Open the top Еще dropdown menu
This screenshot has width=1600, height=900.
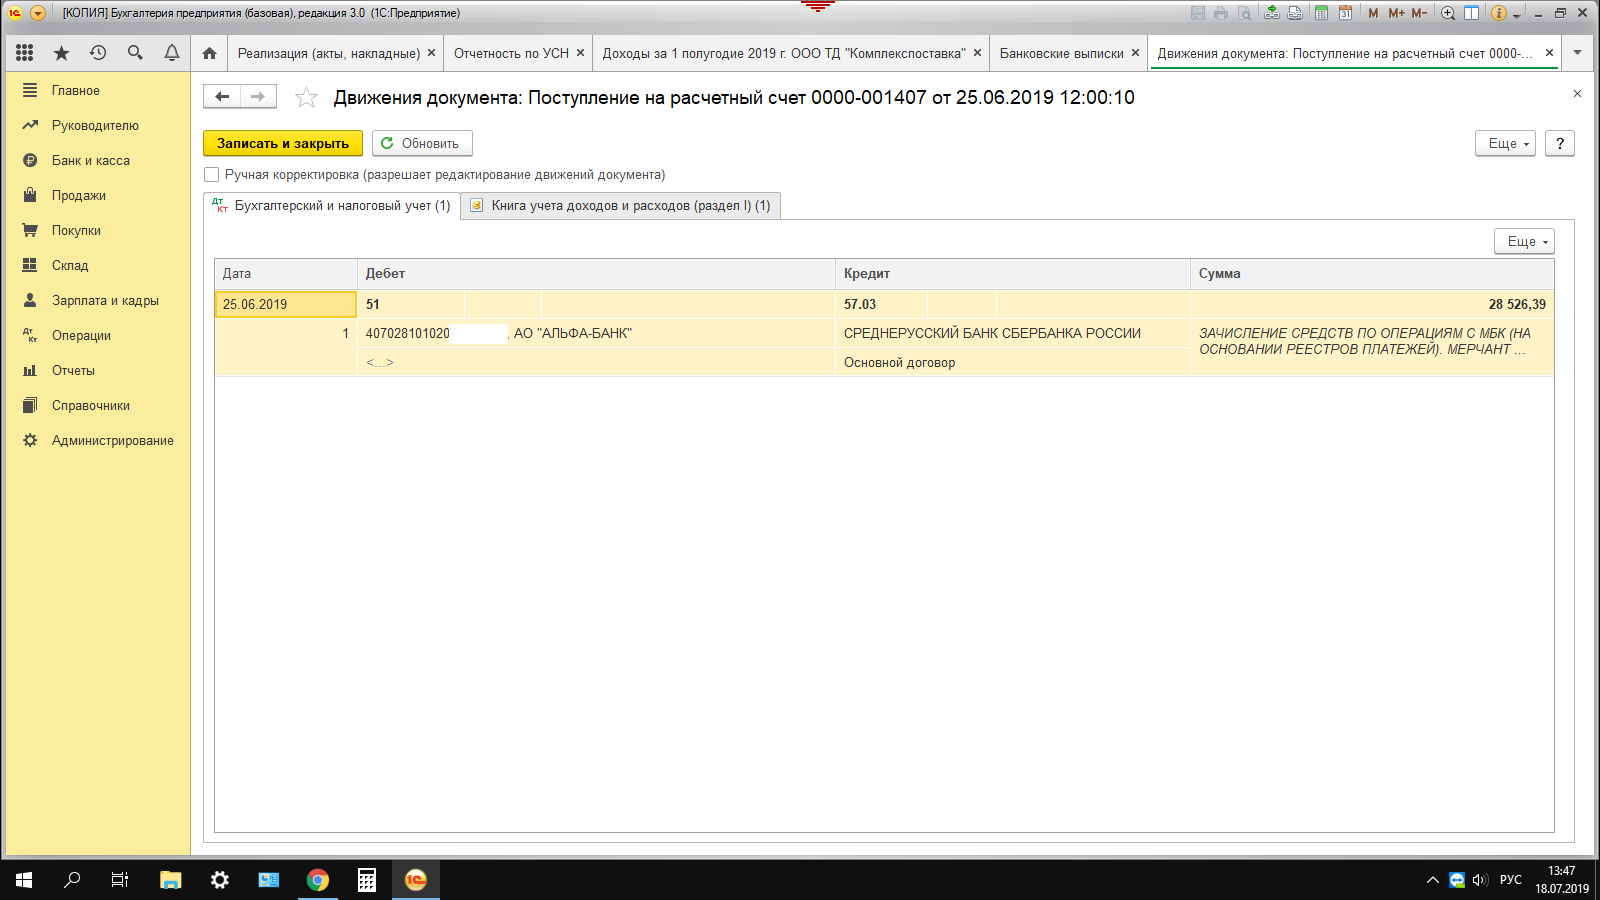click(1505, 143)
